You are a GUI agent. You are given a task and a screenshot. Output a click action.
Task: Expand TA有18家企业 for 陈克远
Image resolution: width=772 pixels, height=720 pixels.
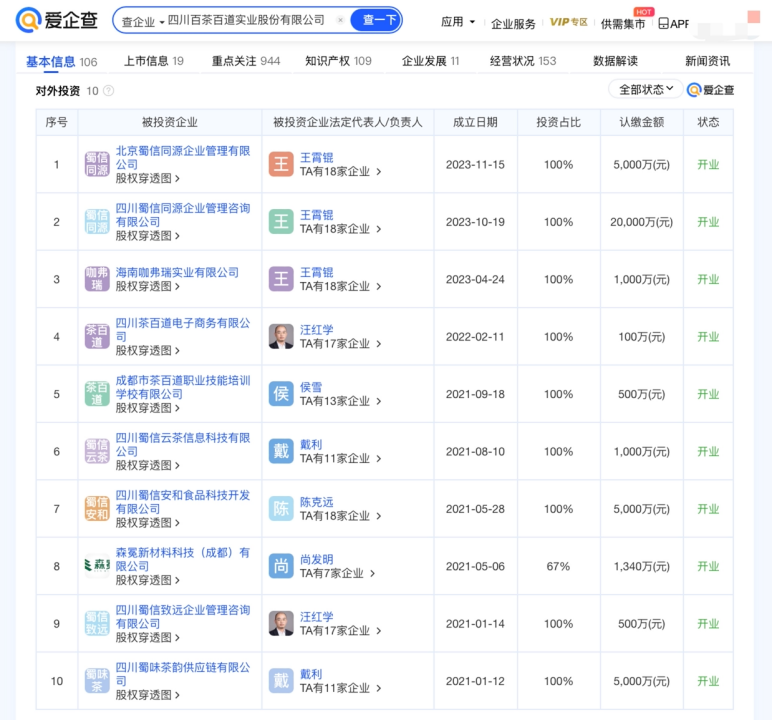click(341, 516)
